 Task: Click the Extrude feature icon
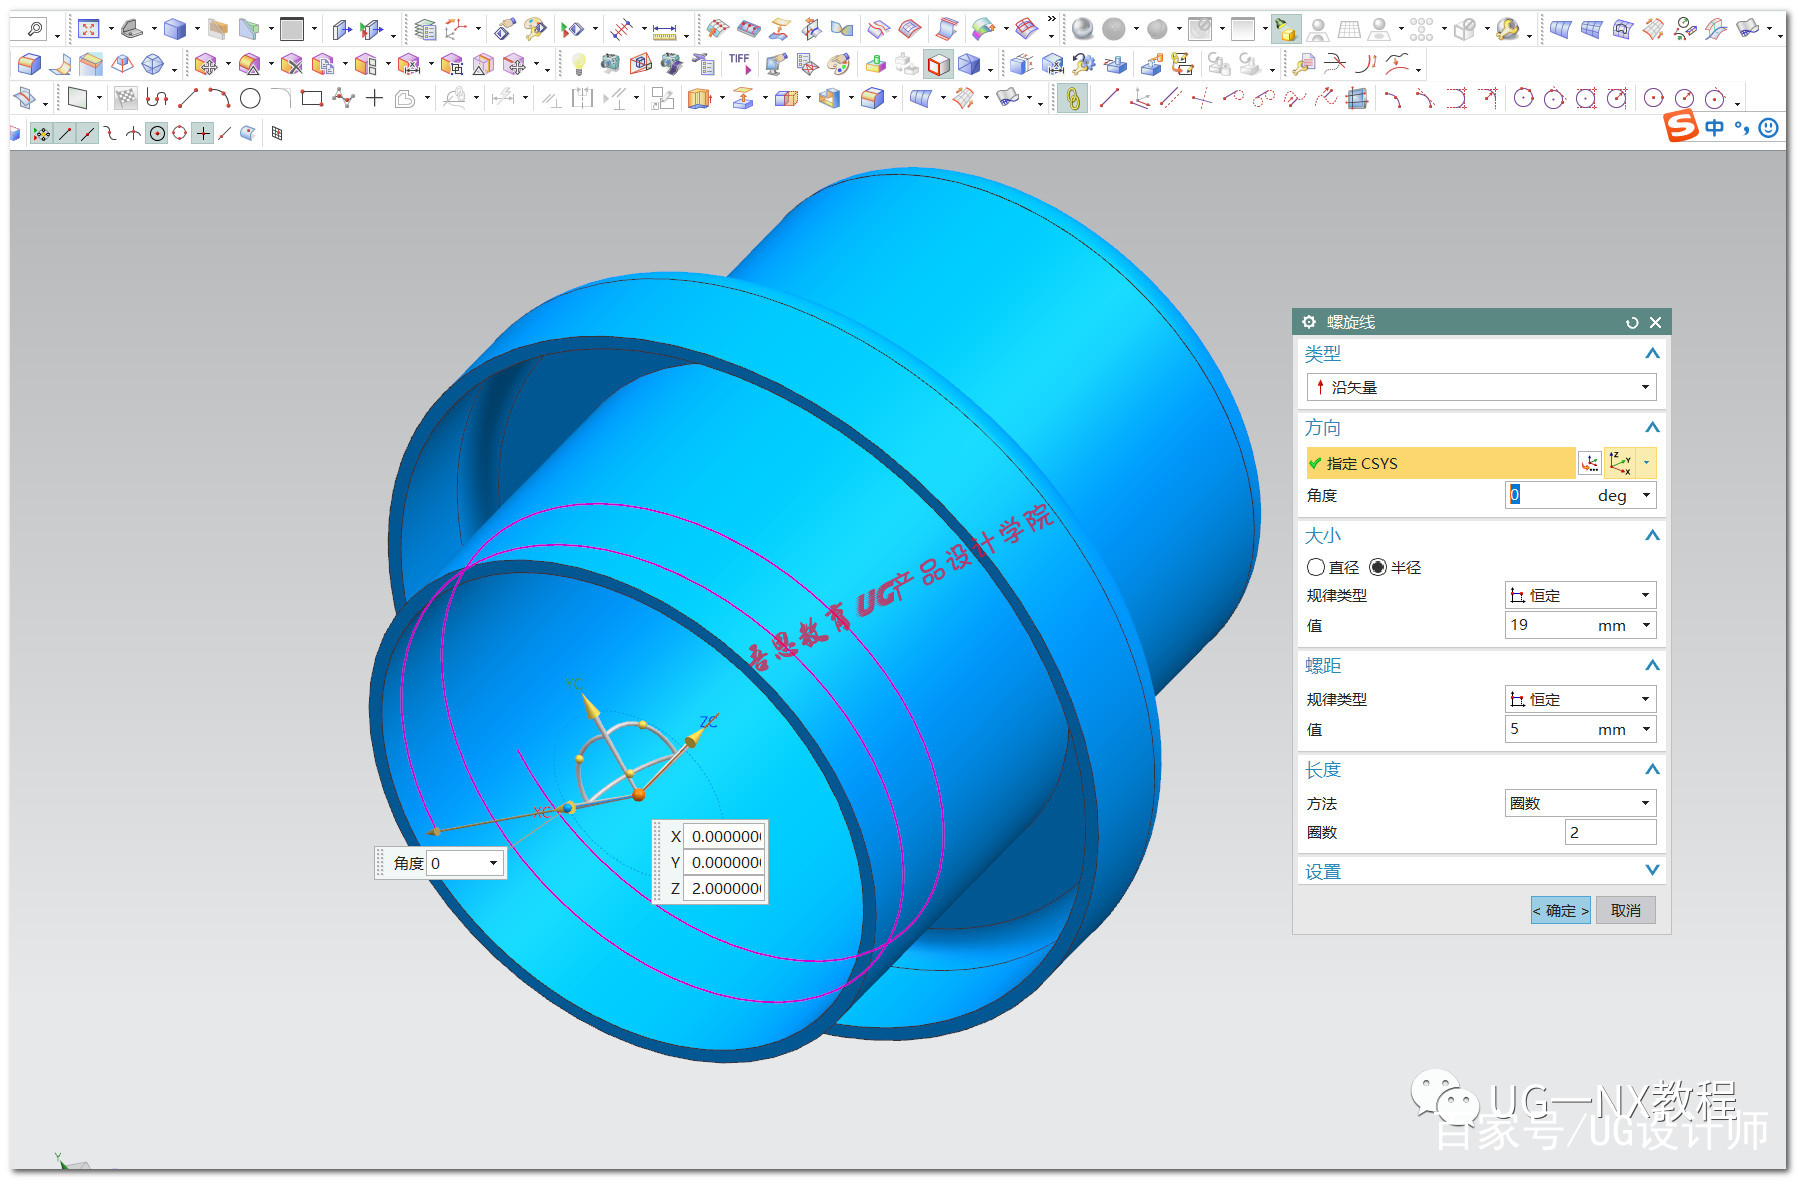(699, 98)
